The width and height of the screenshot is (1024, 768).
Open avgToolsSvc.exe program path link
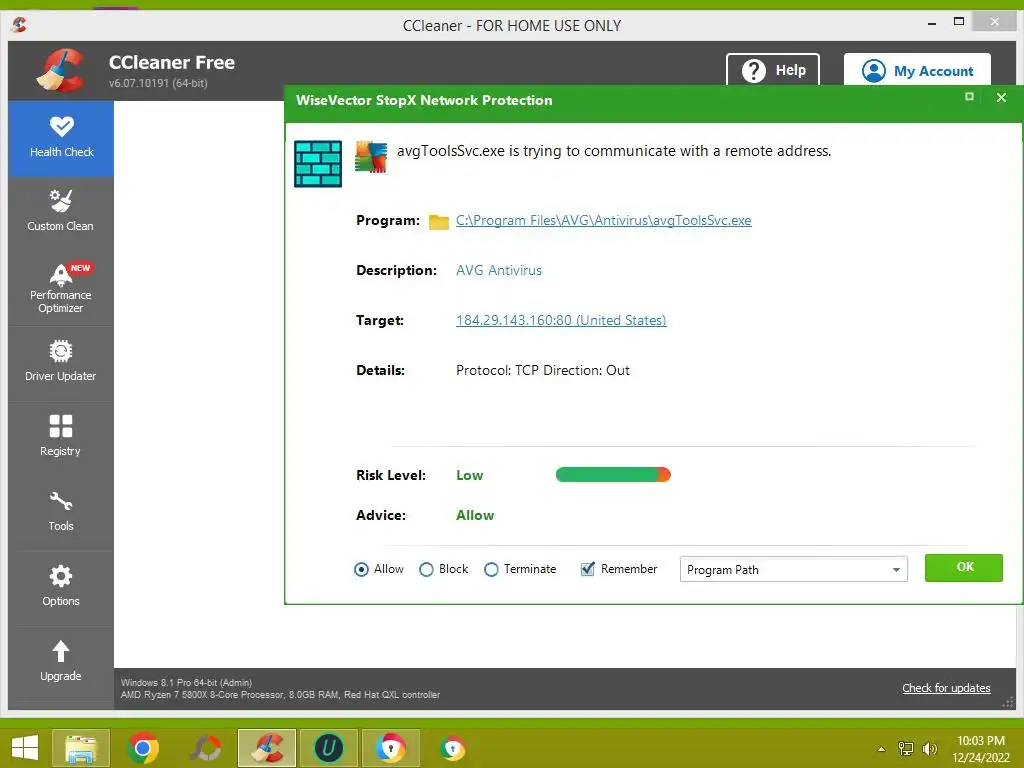[x=603, y=220]
